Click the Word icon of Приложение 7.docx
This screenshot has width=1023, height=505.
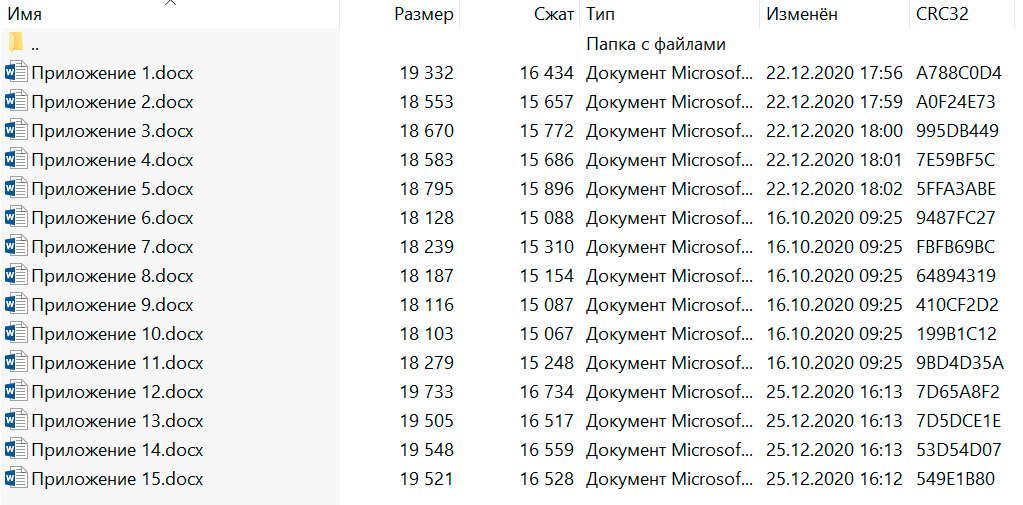pyautogui.click(x=16, y=247)
